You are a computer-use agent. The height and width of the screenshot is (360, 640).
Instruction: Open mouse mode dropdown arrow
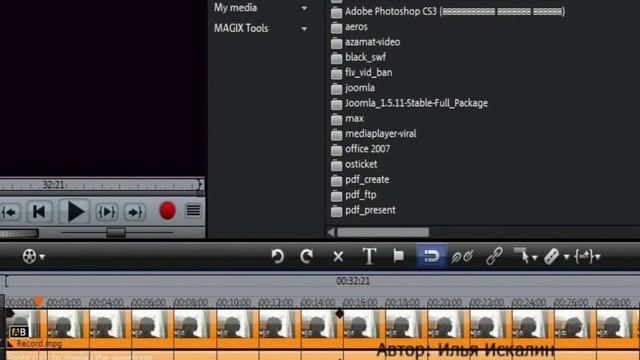click(x=535, y=258)
